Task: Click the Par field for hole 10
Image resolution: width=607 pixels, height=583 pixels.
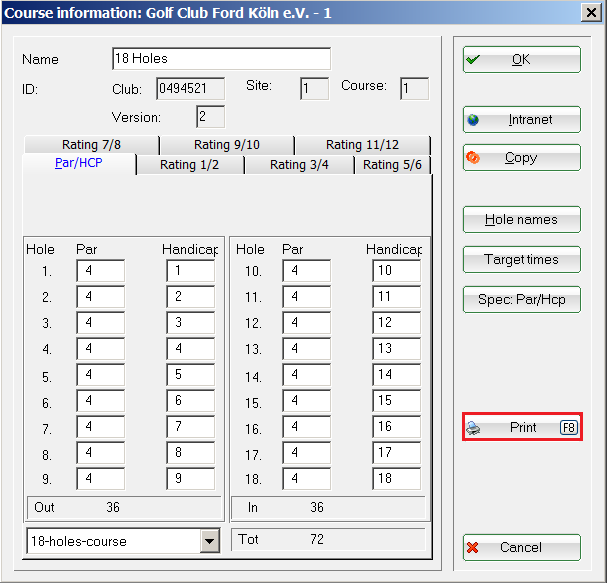Action: tap(307, 271)
